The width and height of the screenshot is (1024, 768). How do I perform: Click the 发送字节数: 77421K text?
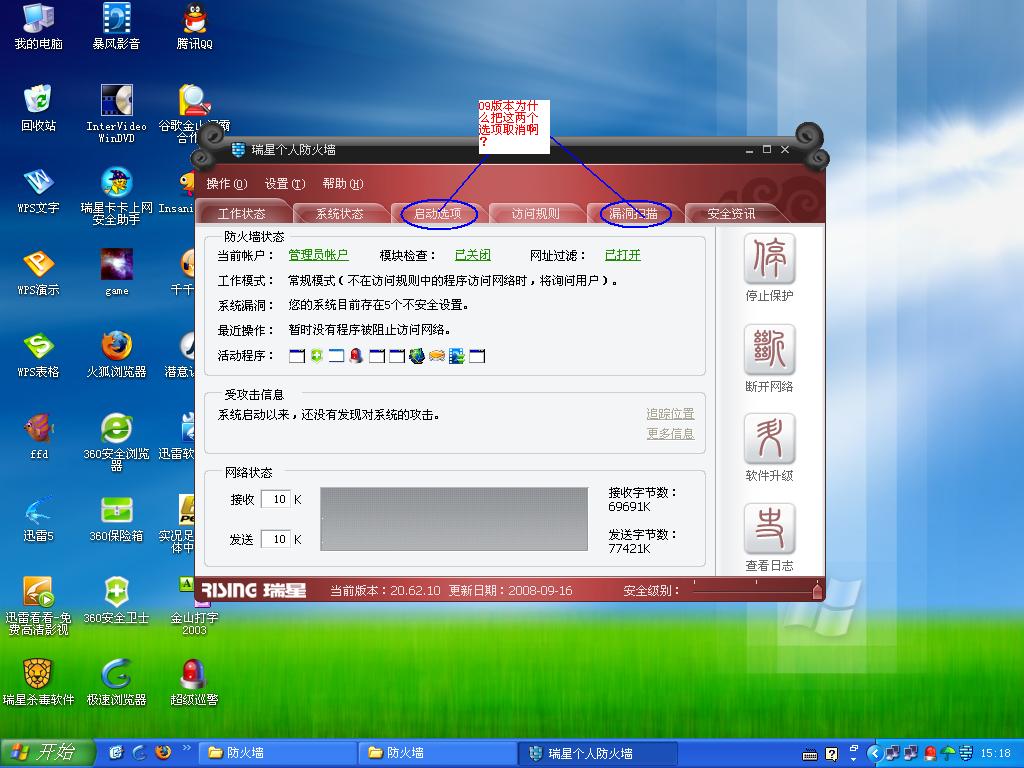643,541
